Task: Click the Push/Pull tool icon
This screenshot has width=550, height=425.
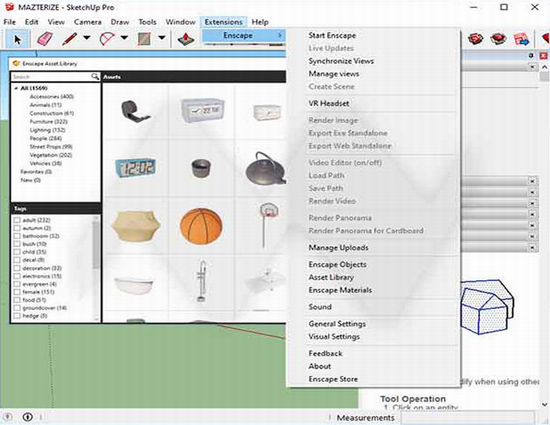Action: (x=186, y=39)
